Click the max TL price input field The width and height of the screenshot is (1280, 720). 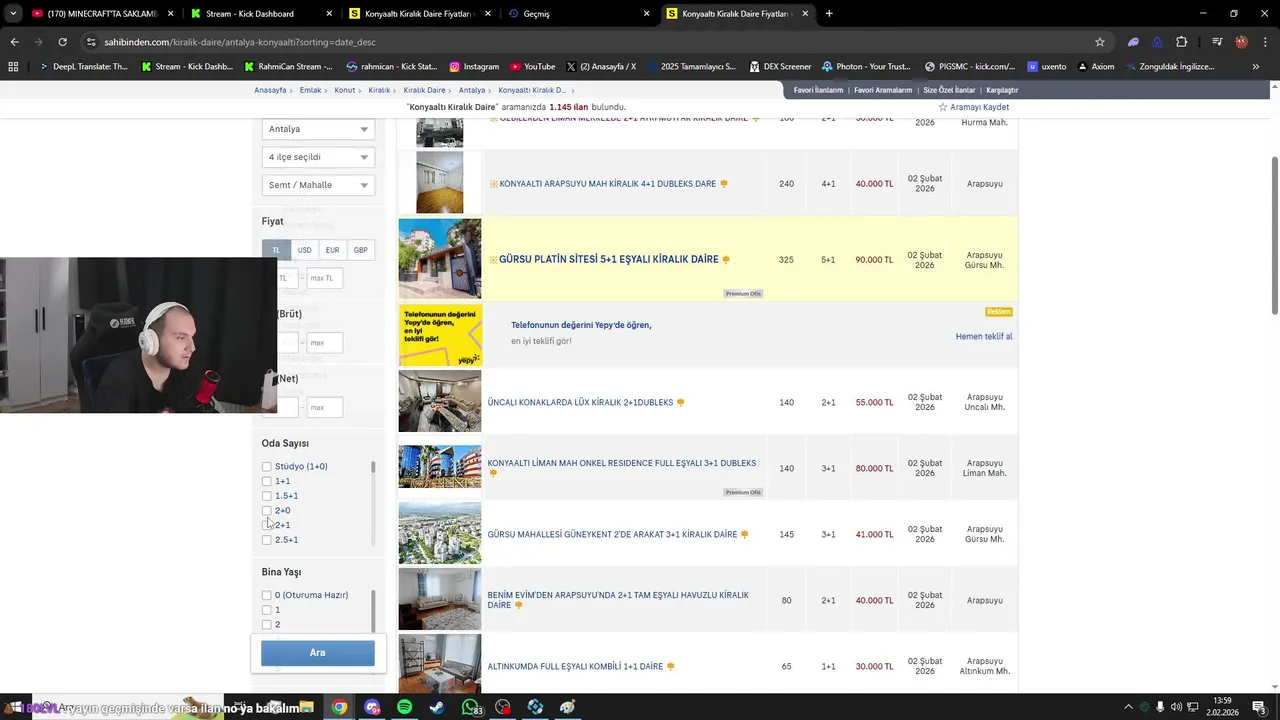pyautogui.click(x=324, y=278)
